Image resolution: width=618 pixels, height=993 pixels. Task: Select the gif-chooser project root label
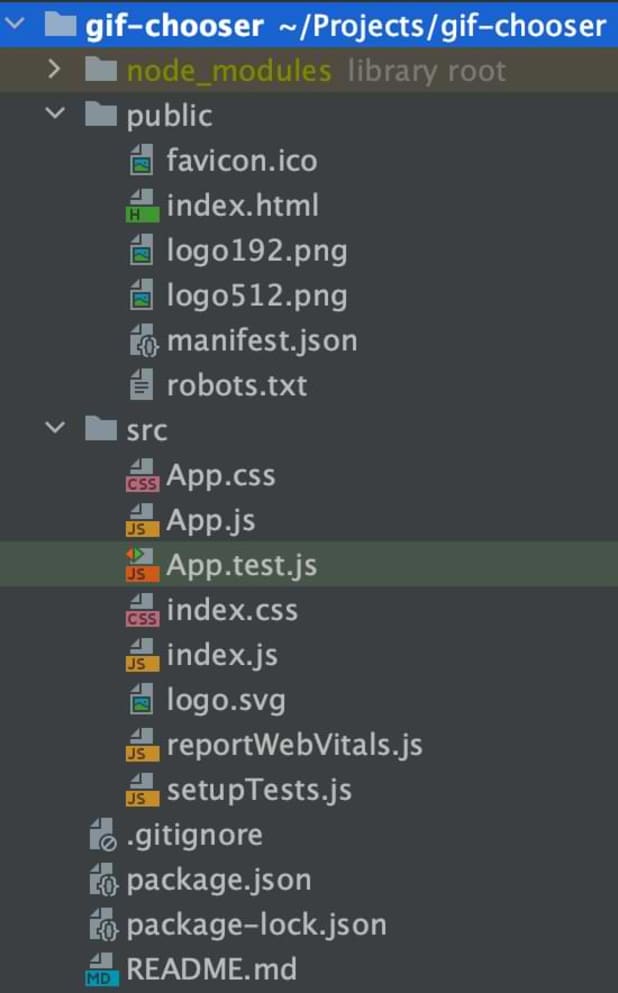pos(174,26)
